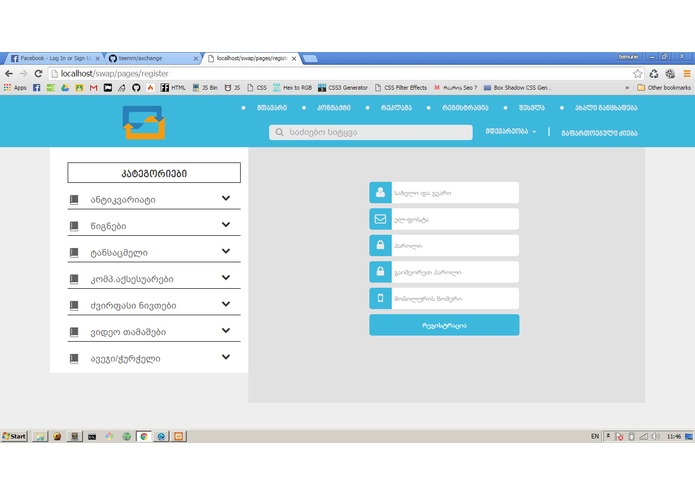Open the მთავარი menu item

pos(272,108)
